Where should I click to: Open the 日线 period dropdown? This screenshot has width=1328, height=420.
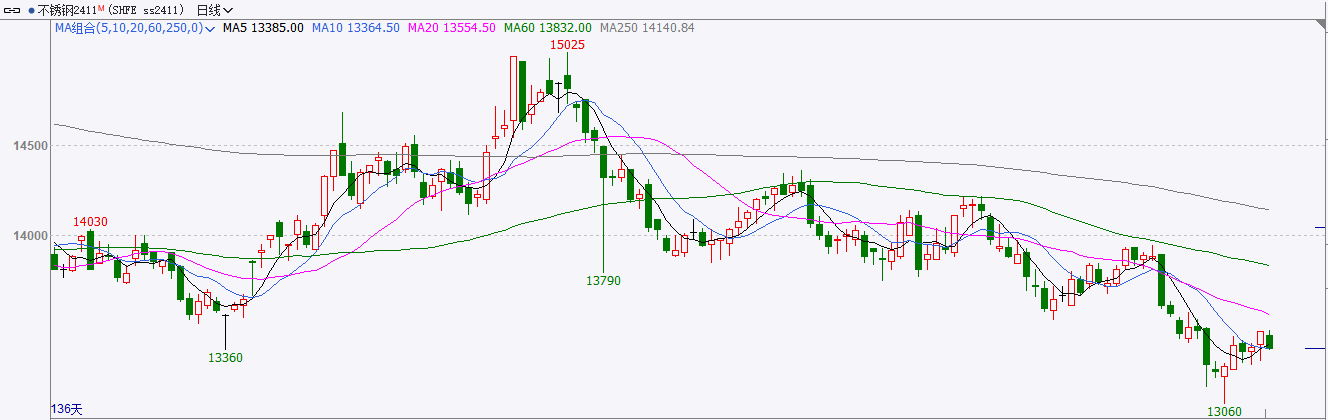tap(214, 10)
